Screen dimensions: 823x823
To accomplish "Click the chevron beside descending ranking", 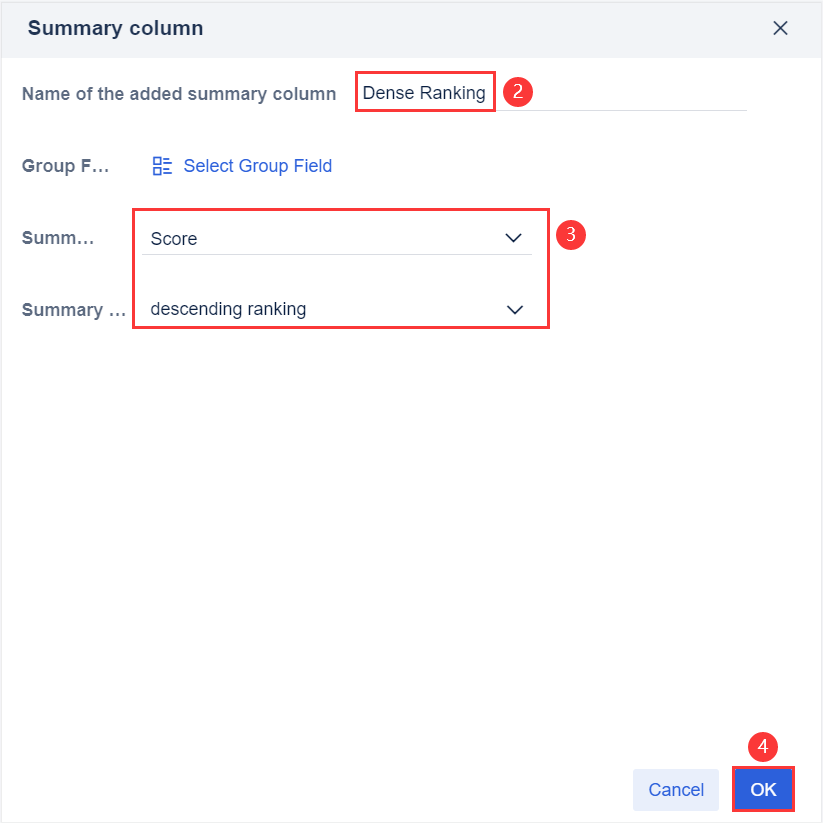I will (x=515, y=309).
